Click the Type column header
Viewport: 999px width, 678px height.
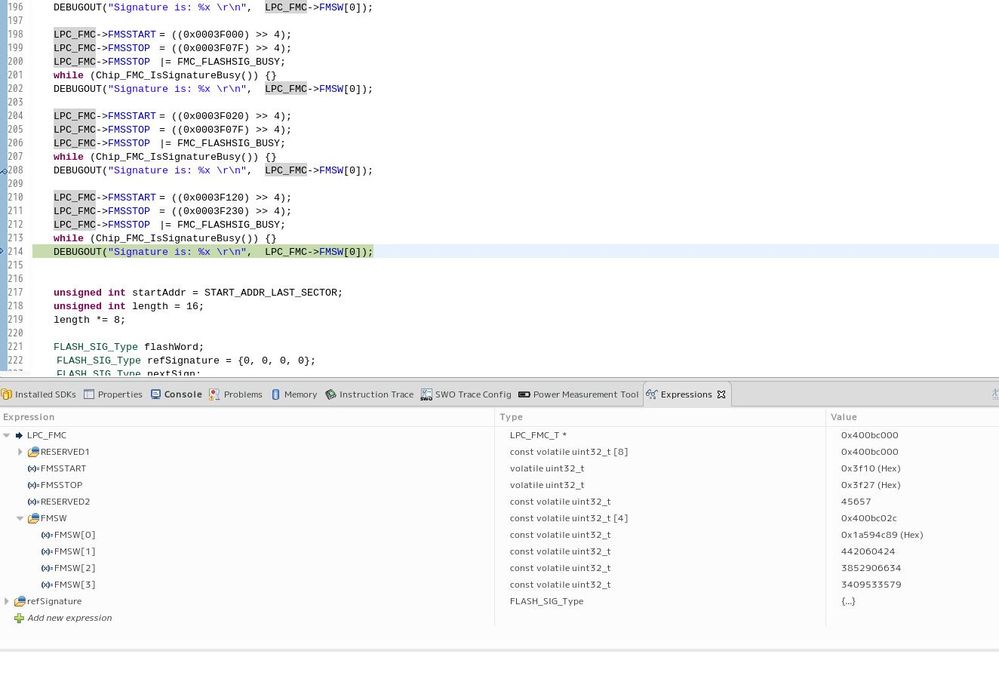click(x=511, y=417)
